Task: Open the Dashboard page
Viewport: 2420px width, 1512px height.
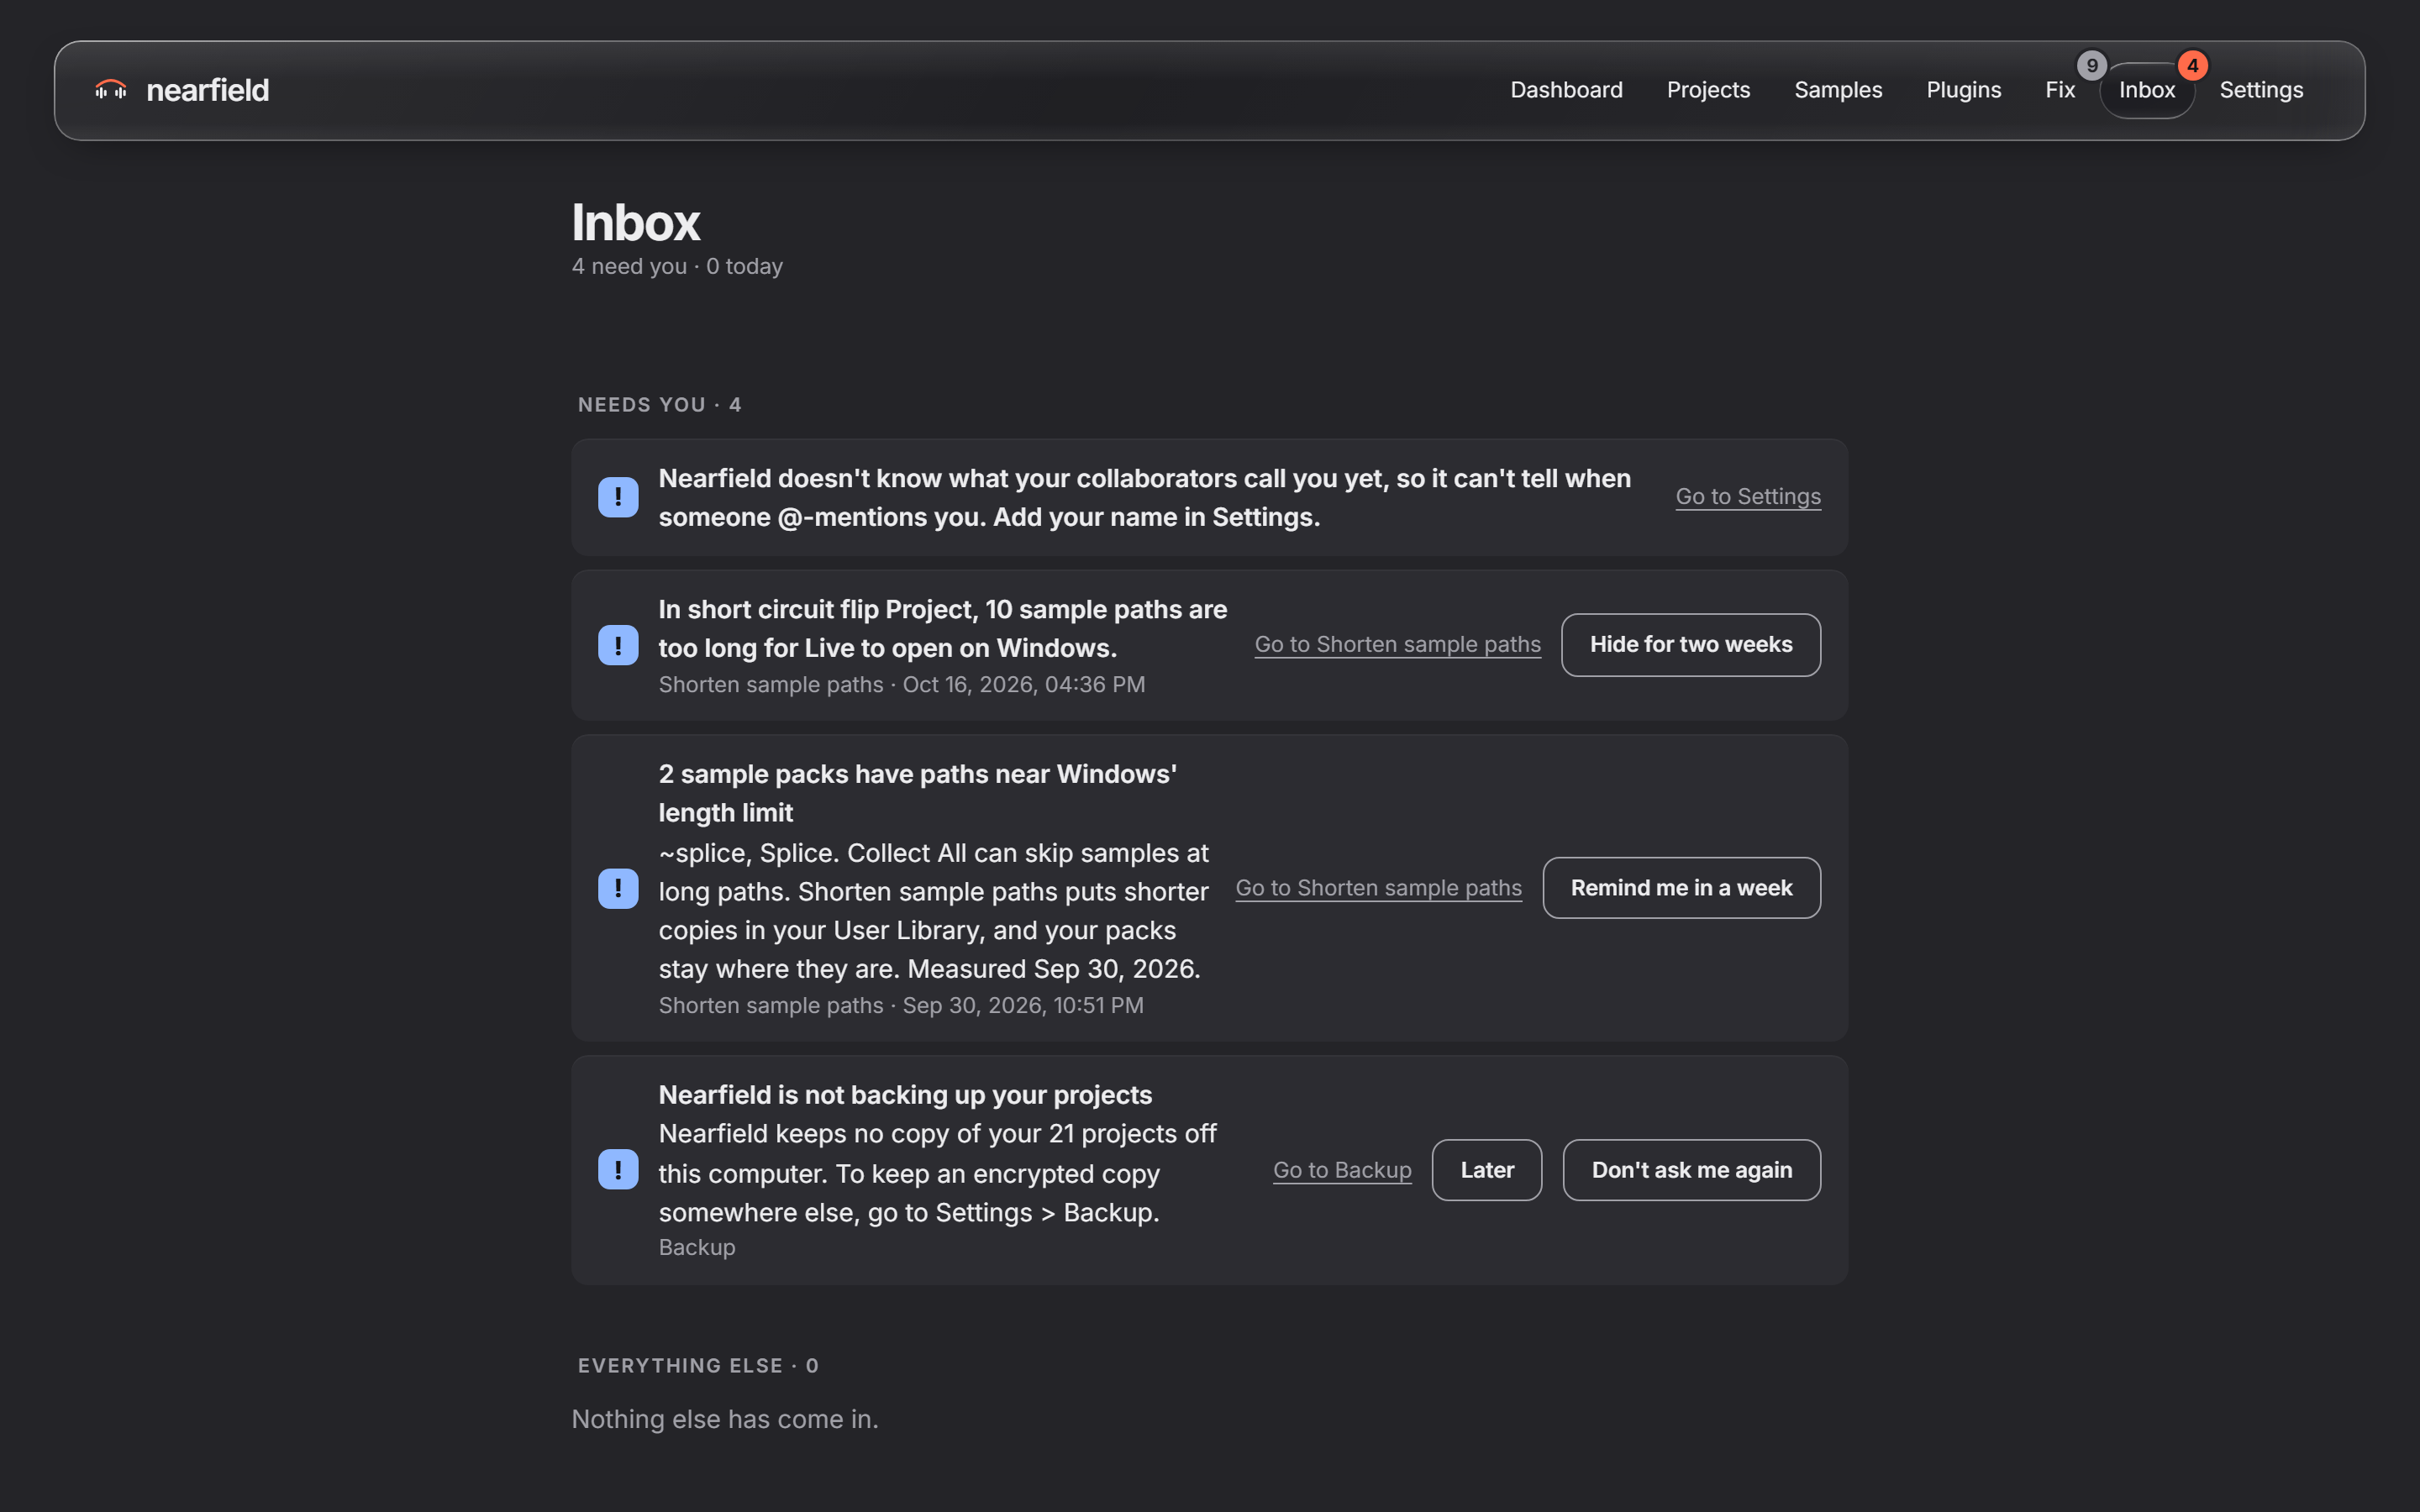Action: tap(1566, 90)
